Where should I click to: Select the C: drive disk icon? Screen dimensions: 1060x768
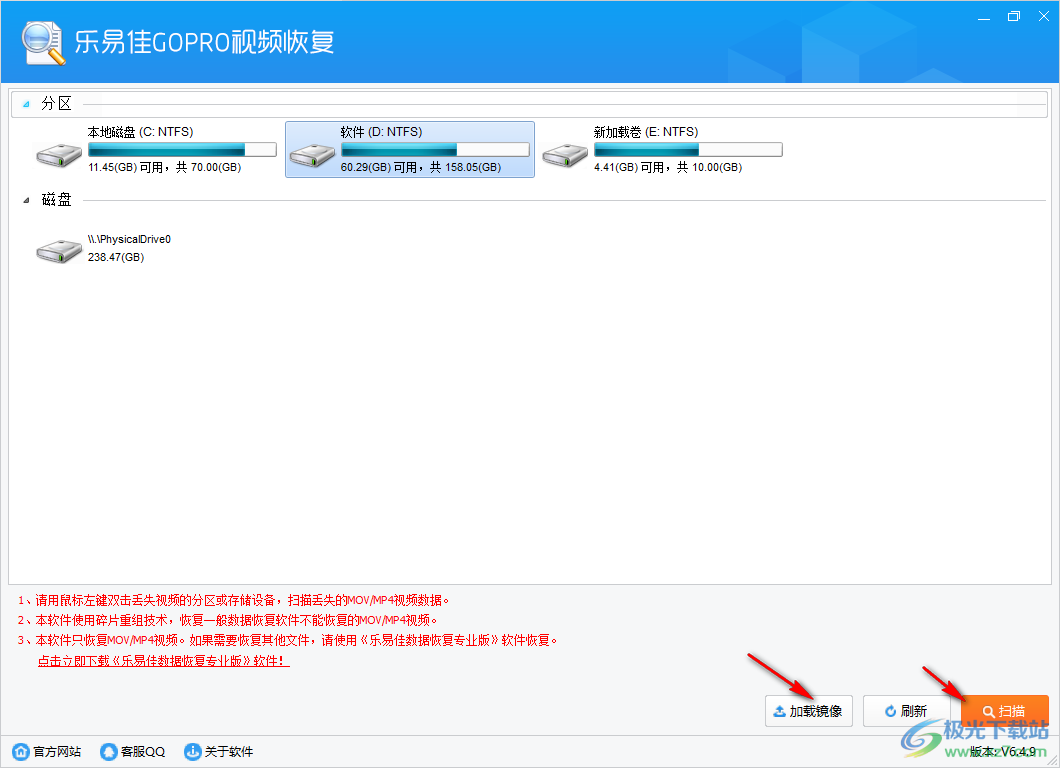tap(59, 155)
